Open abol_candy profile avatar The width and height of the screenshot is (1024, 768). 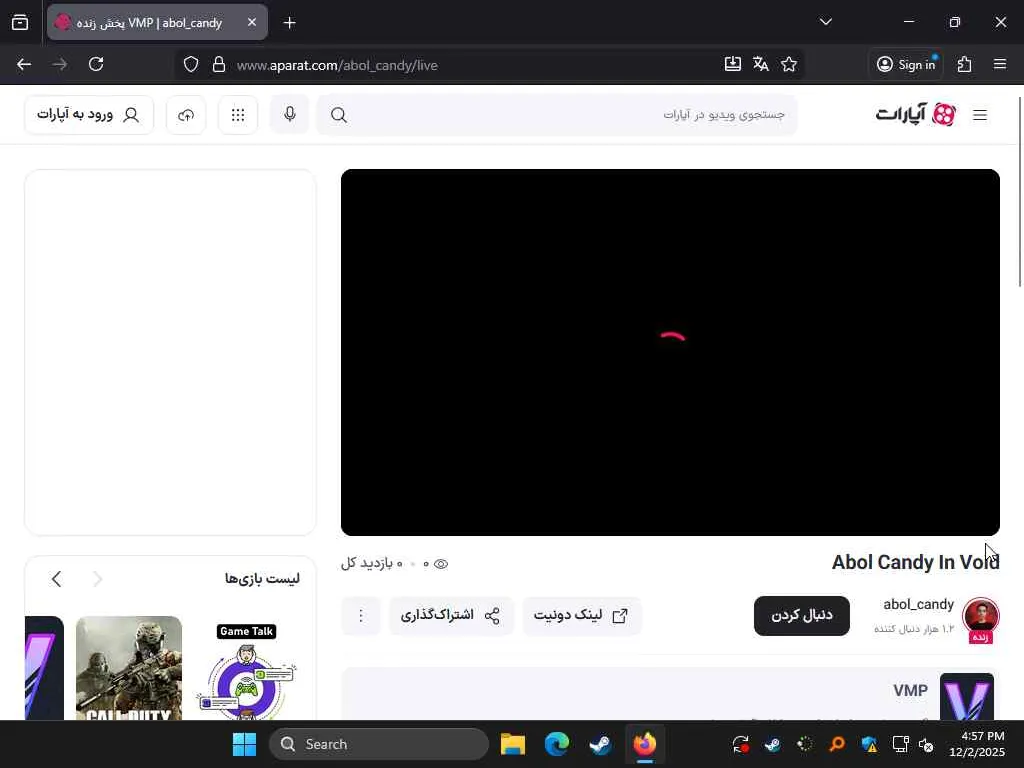980,615
